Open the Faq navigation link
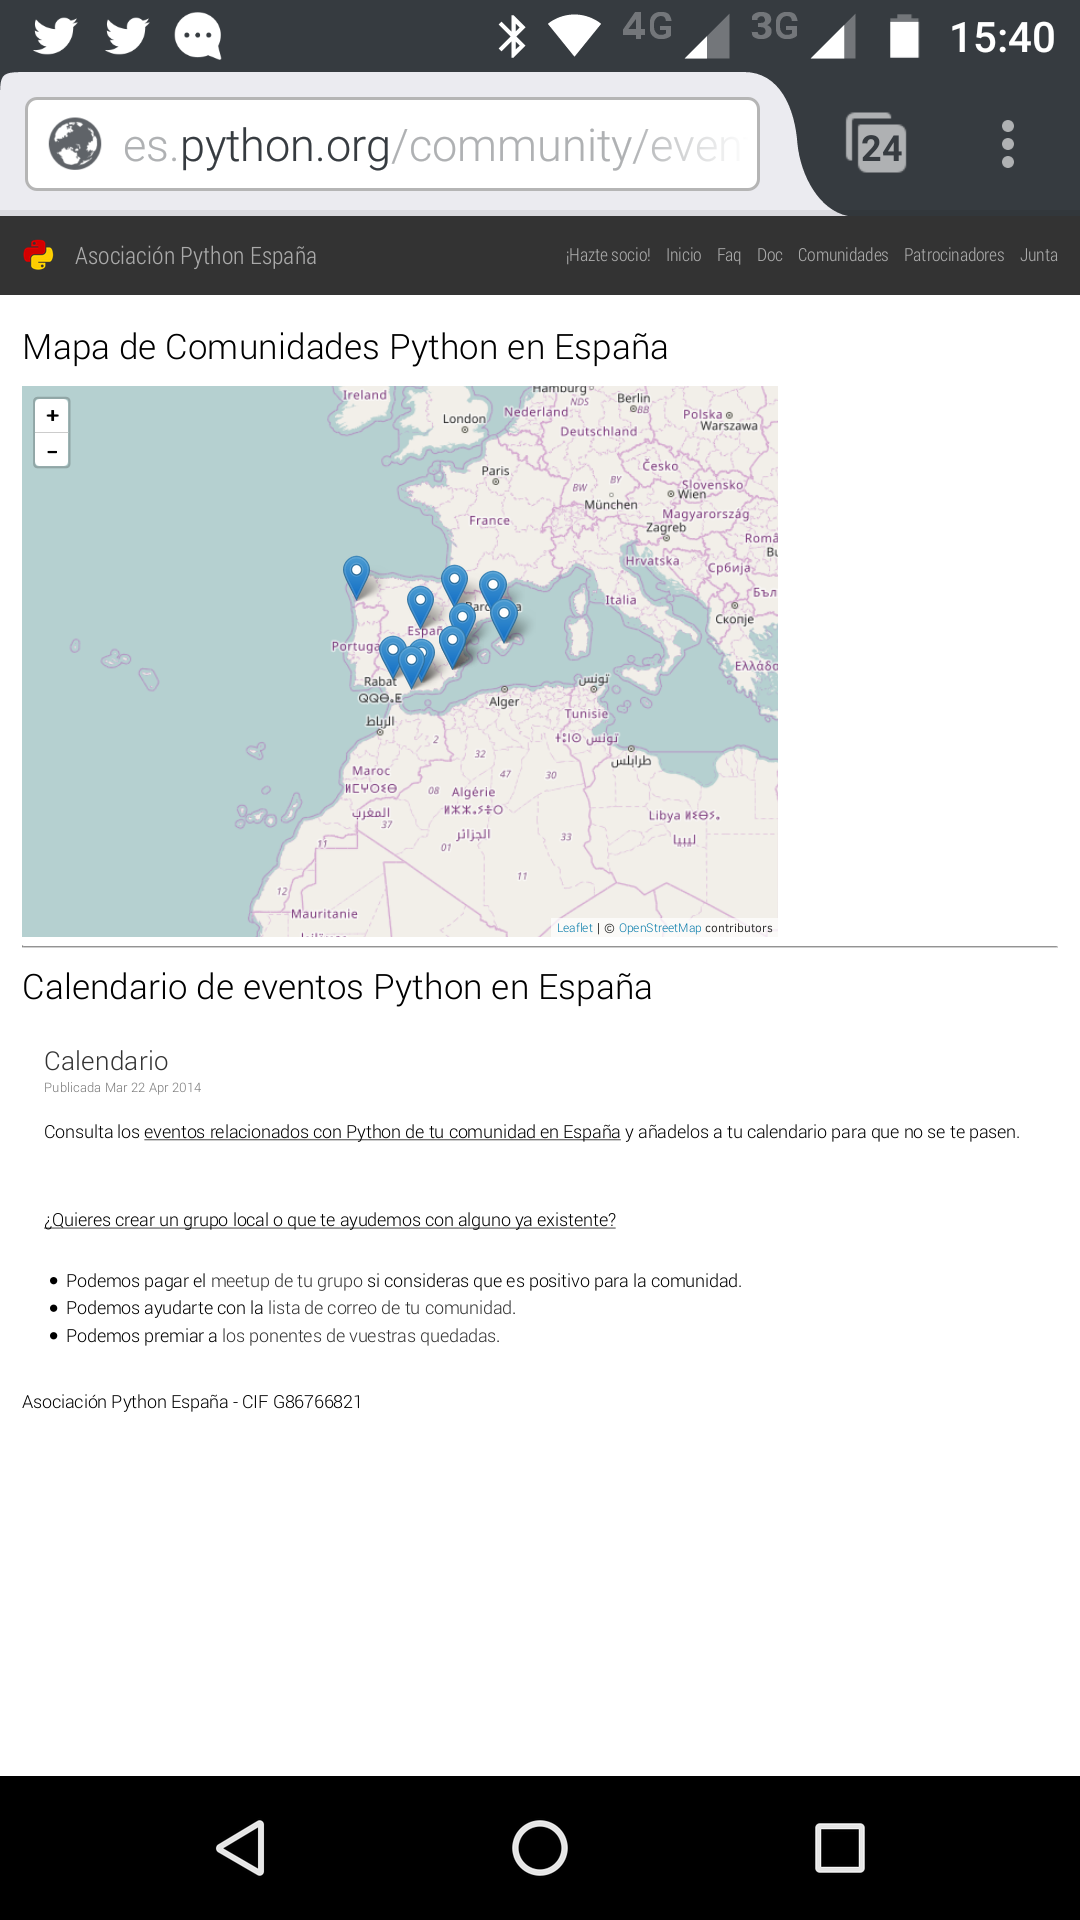Screen dimensions: 1080x1920 click(728, 256)
